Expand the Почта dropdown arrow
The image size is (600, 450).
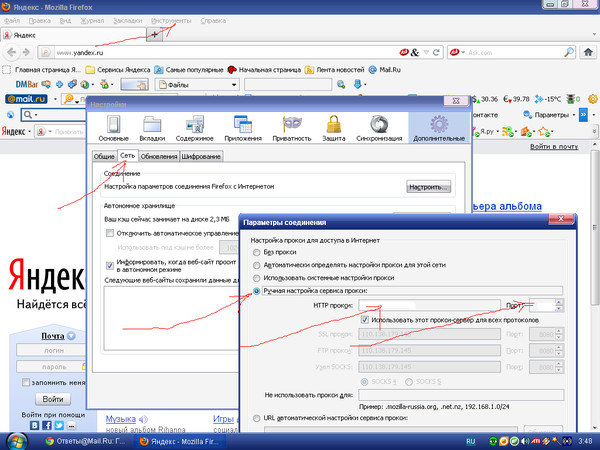pyautogui.click(x=71, y=336)
